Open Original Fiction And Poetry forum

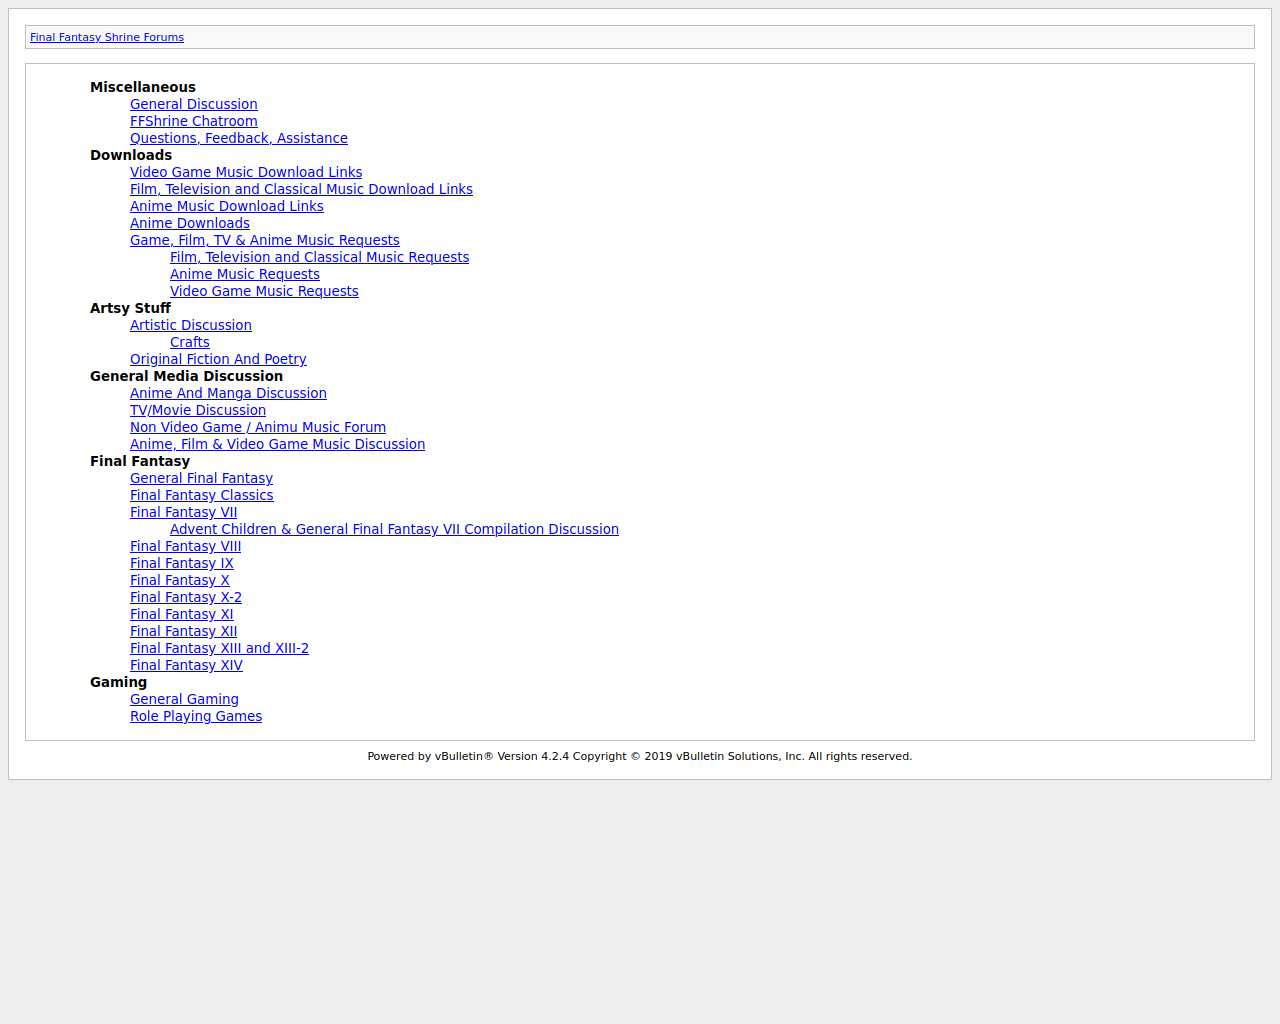218,359
